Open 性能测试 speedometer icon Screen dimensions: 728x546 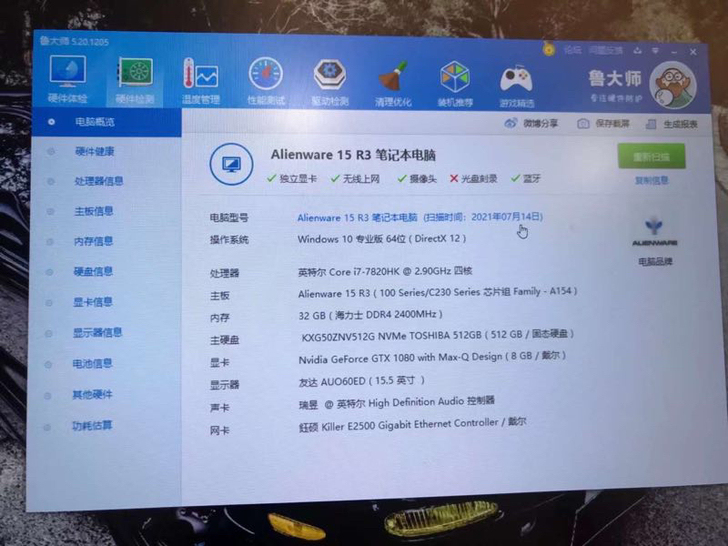click(266, 74)
